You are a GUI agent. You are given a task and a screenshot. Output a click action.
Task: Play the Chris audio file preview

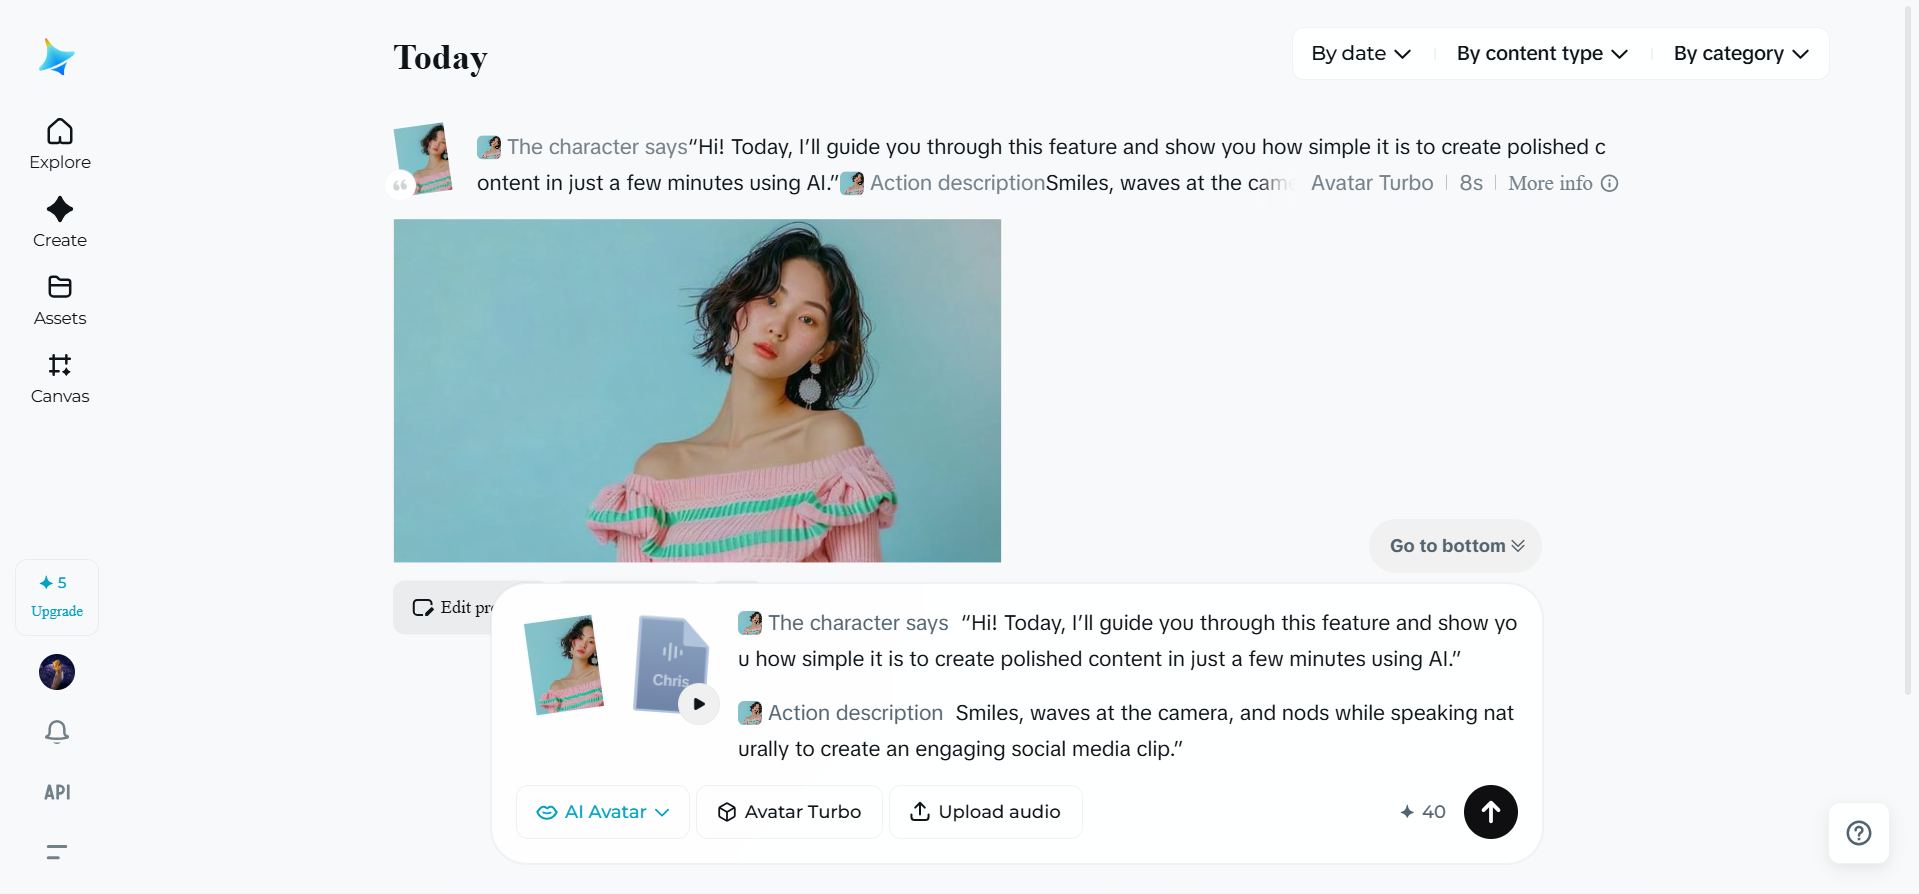pyautogui.click(x=699, y=704)
